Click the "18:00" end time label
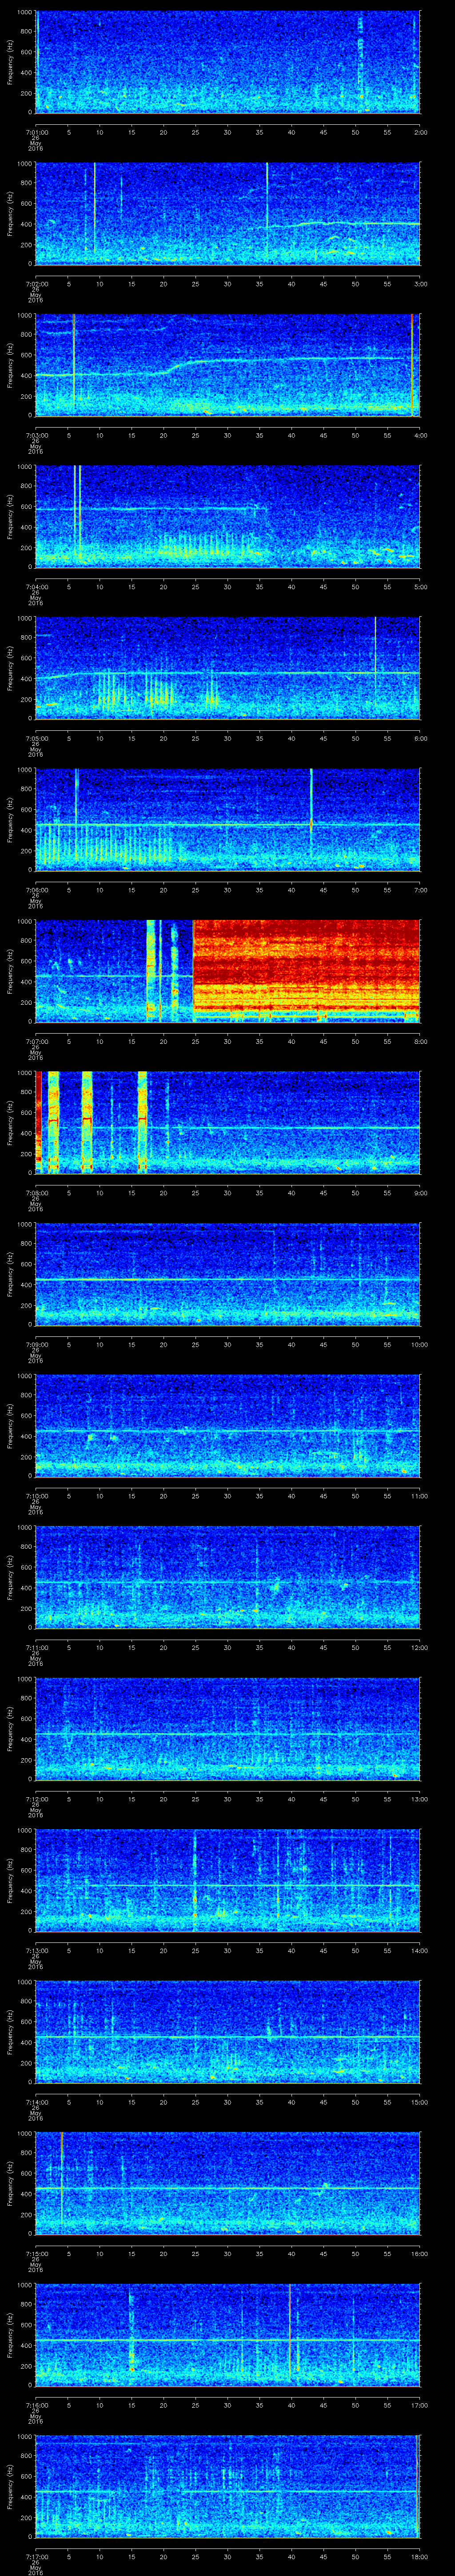Image resolution: width=455 pixels, height=2576 pixels. click(x=419, y=2556)
